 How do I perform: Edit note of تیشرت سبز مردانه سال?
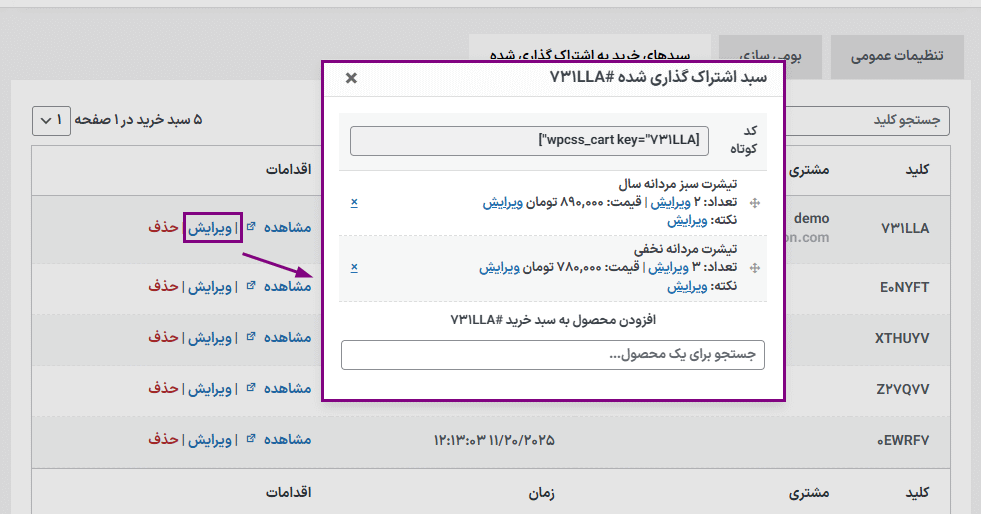coord(687,221)
